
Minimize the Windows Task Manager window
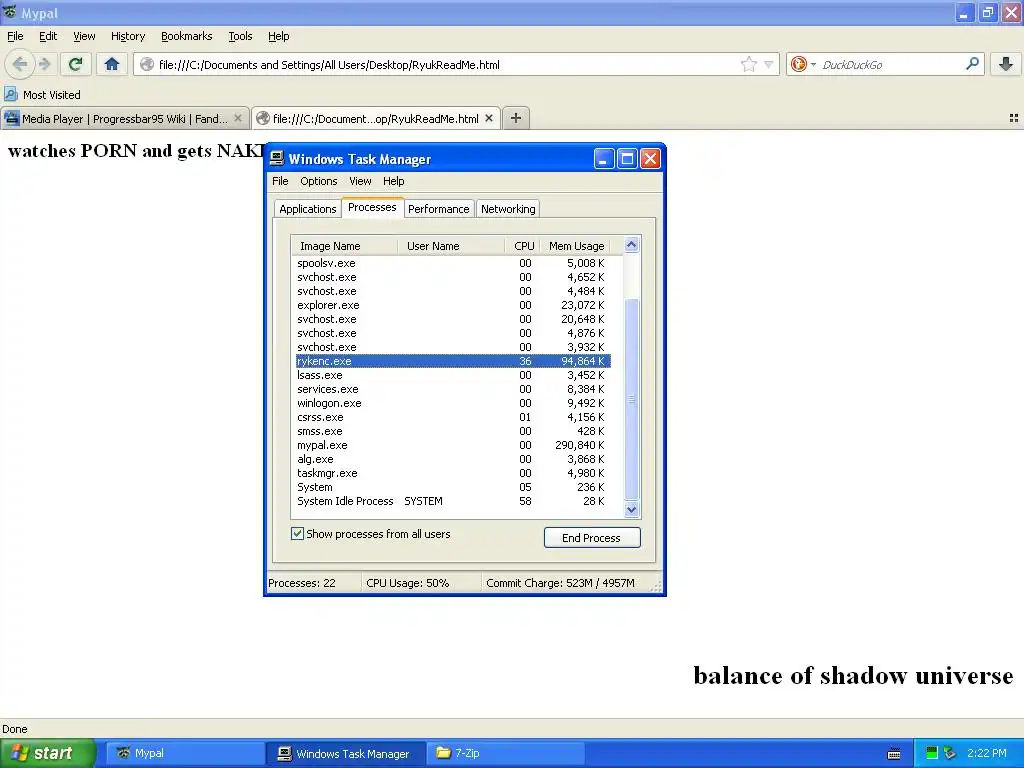point(603,159)
